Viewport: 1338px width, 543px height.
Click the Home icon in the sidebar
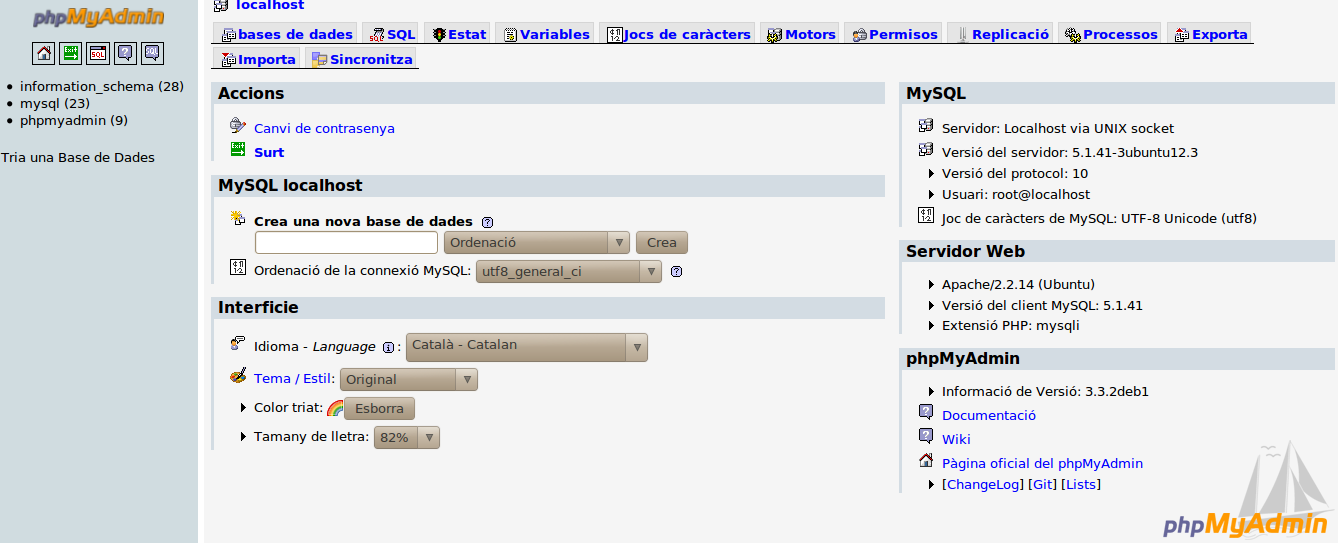click(44, 53)
